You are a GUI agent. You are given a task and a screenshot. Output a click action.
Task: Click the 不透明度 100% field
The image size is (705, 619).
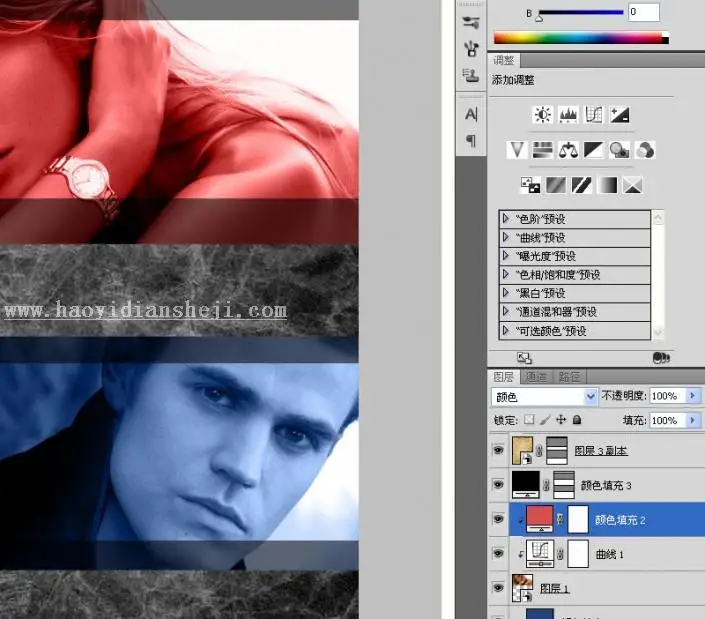pyautogui.click(x=667, y=396)
